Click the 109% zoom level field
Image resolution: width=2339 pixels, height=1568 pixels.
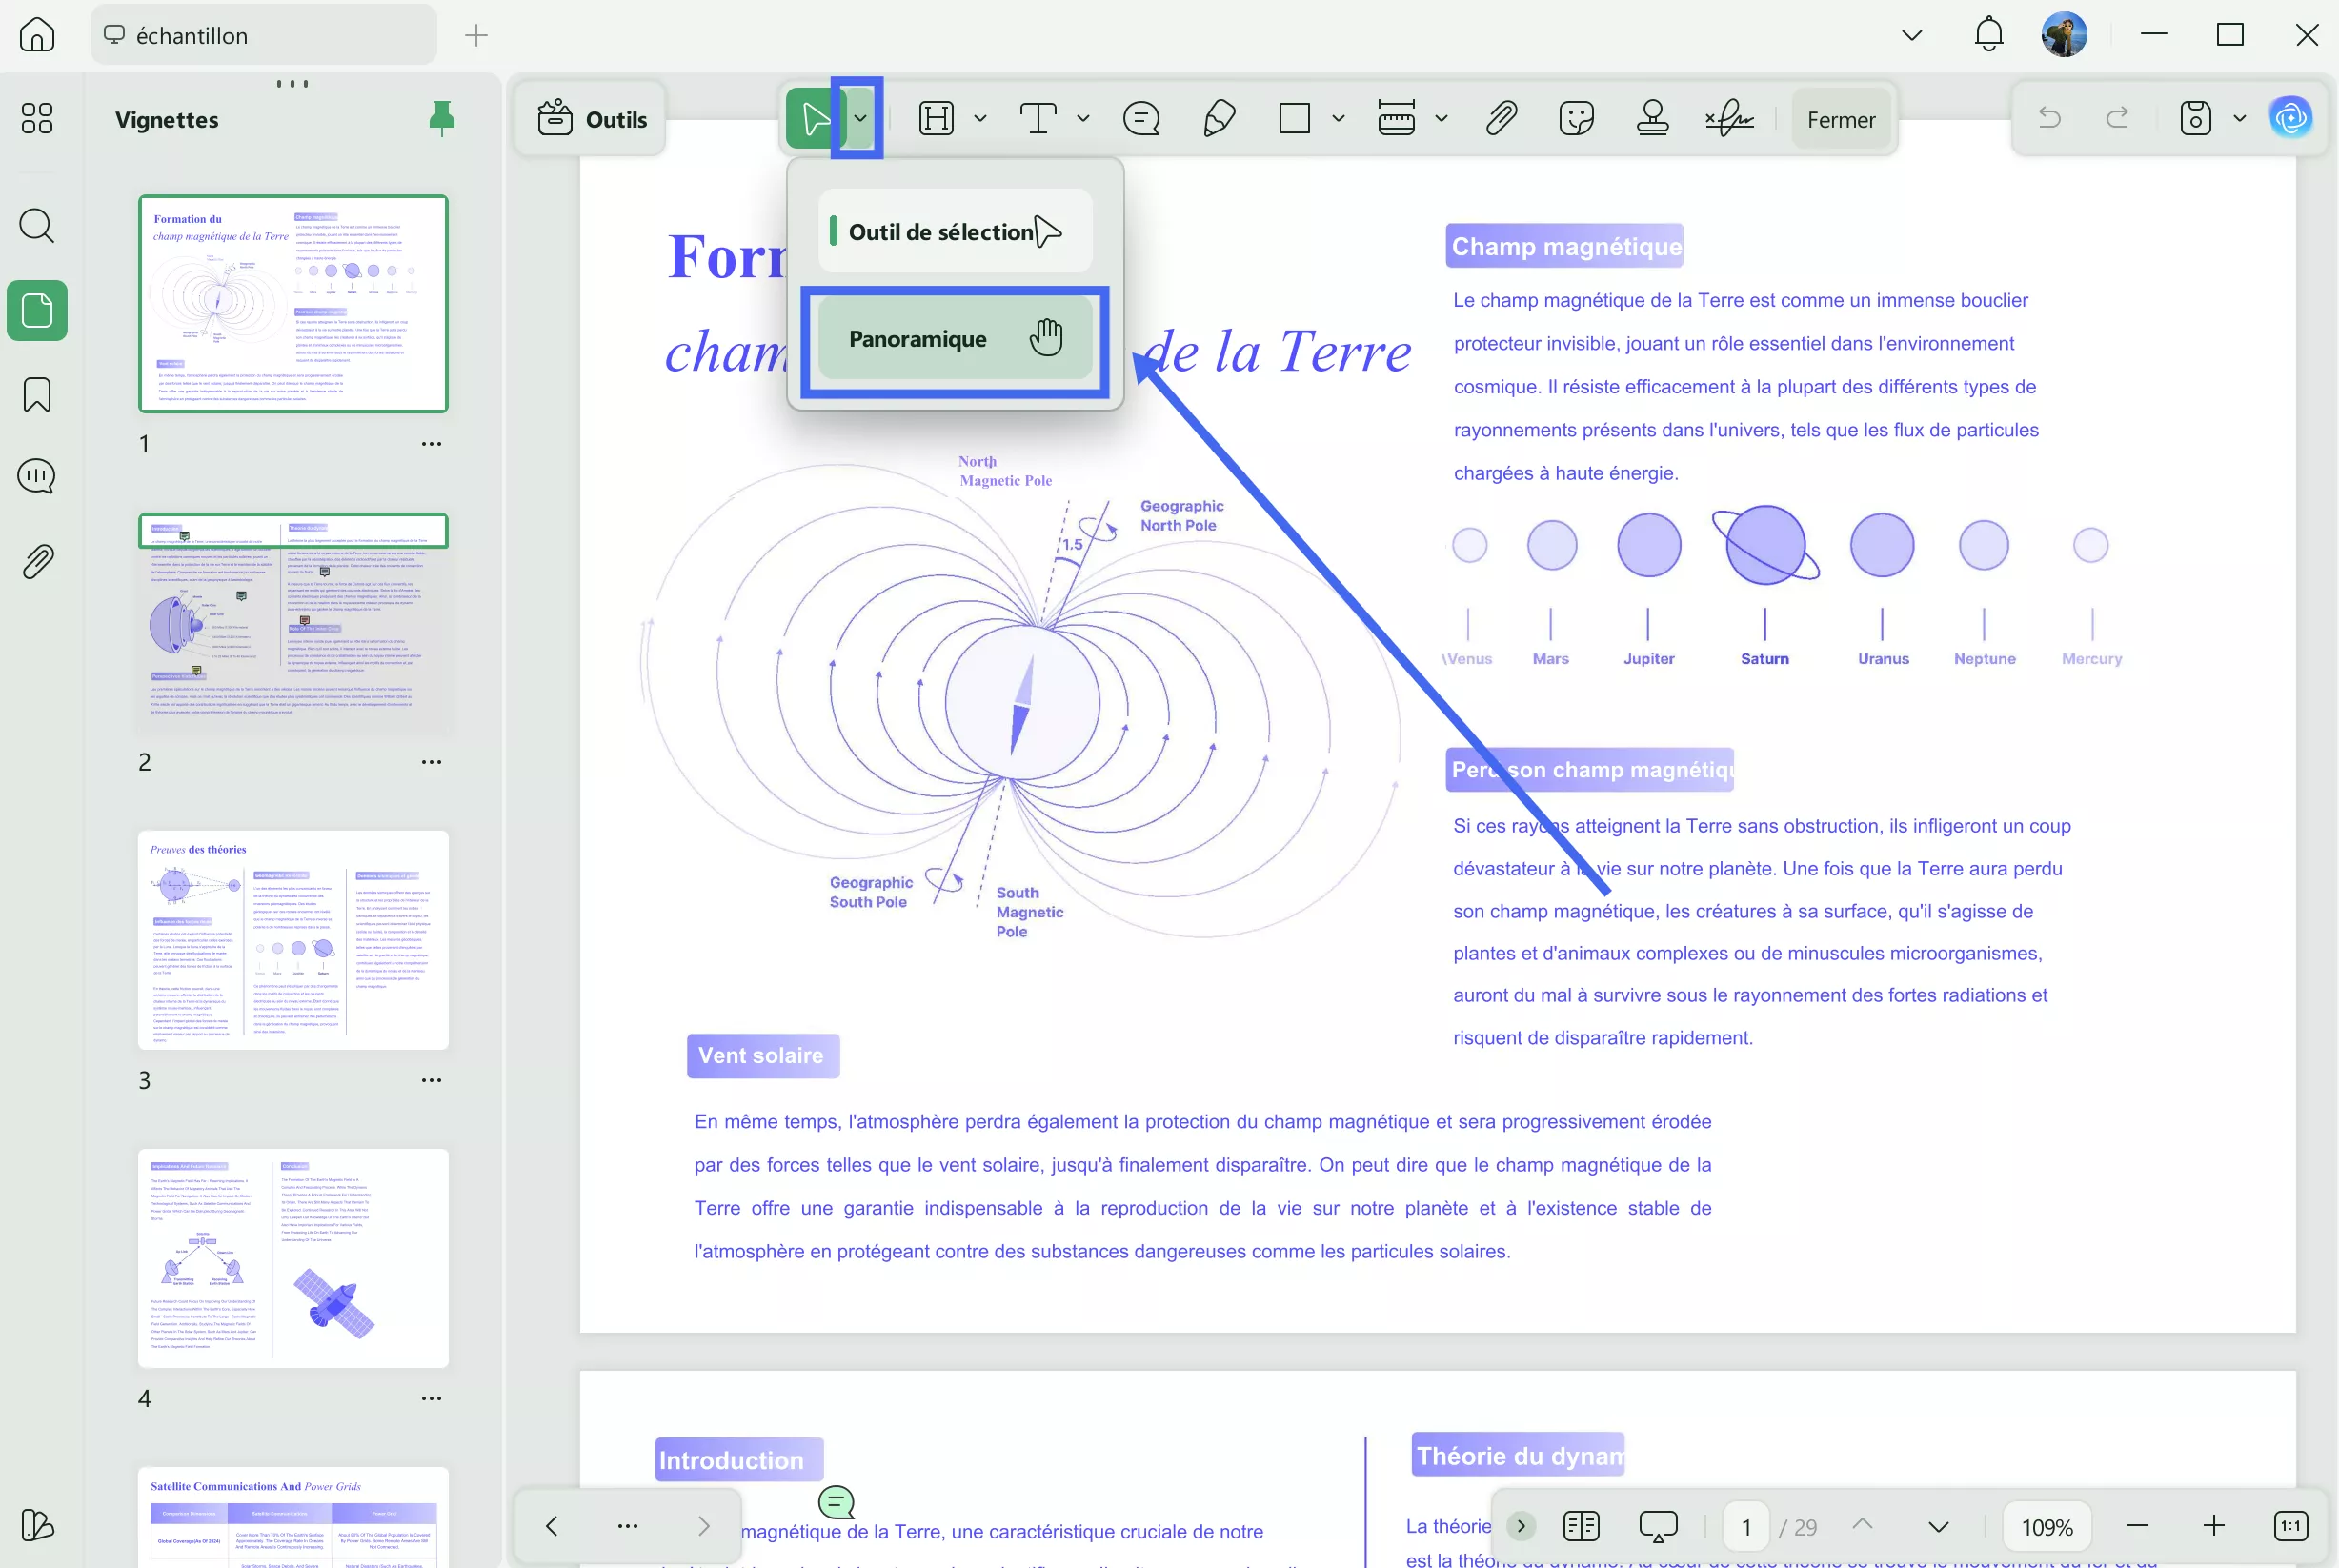2046,1526
